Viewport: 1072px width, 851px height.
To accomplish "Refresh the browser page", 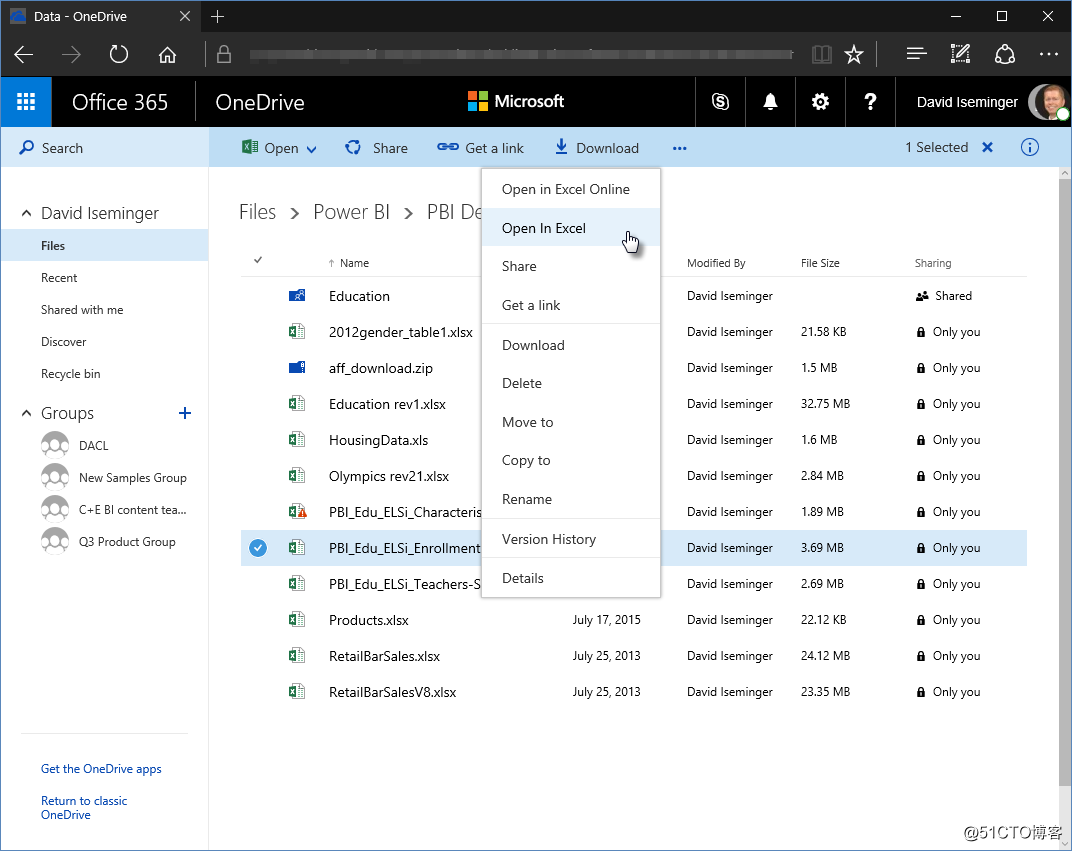I will pos(118,55).
